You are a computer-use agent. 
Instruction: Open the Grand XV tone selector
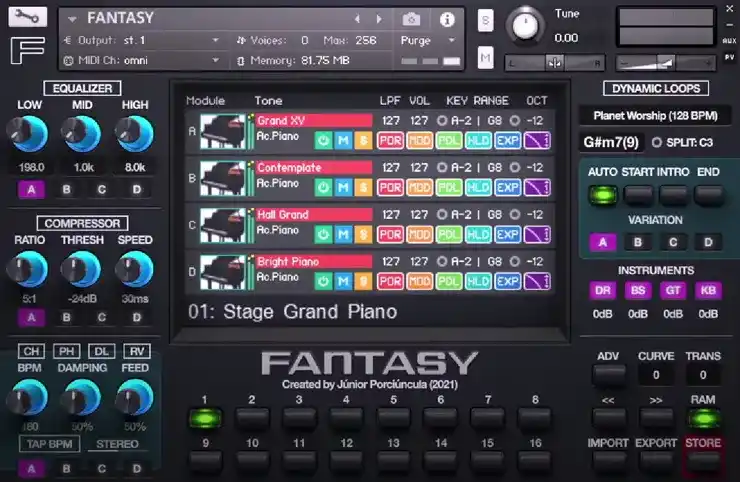(x=314, y=121)
